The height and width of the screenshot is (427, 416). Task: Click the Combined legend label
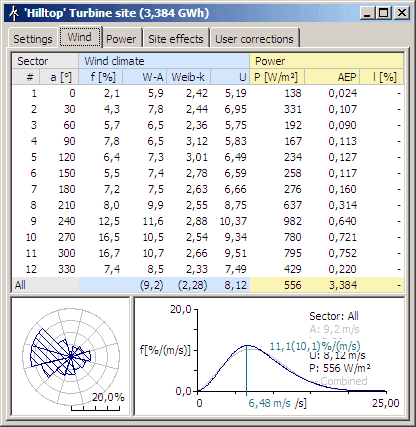pos(344,381)
